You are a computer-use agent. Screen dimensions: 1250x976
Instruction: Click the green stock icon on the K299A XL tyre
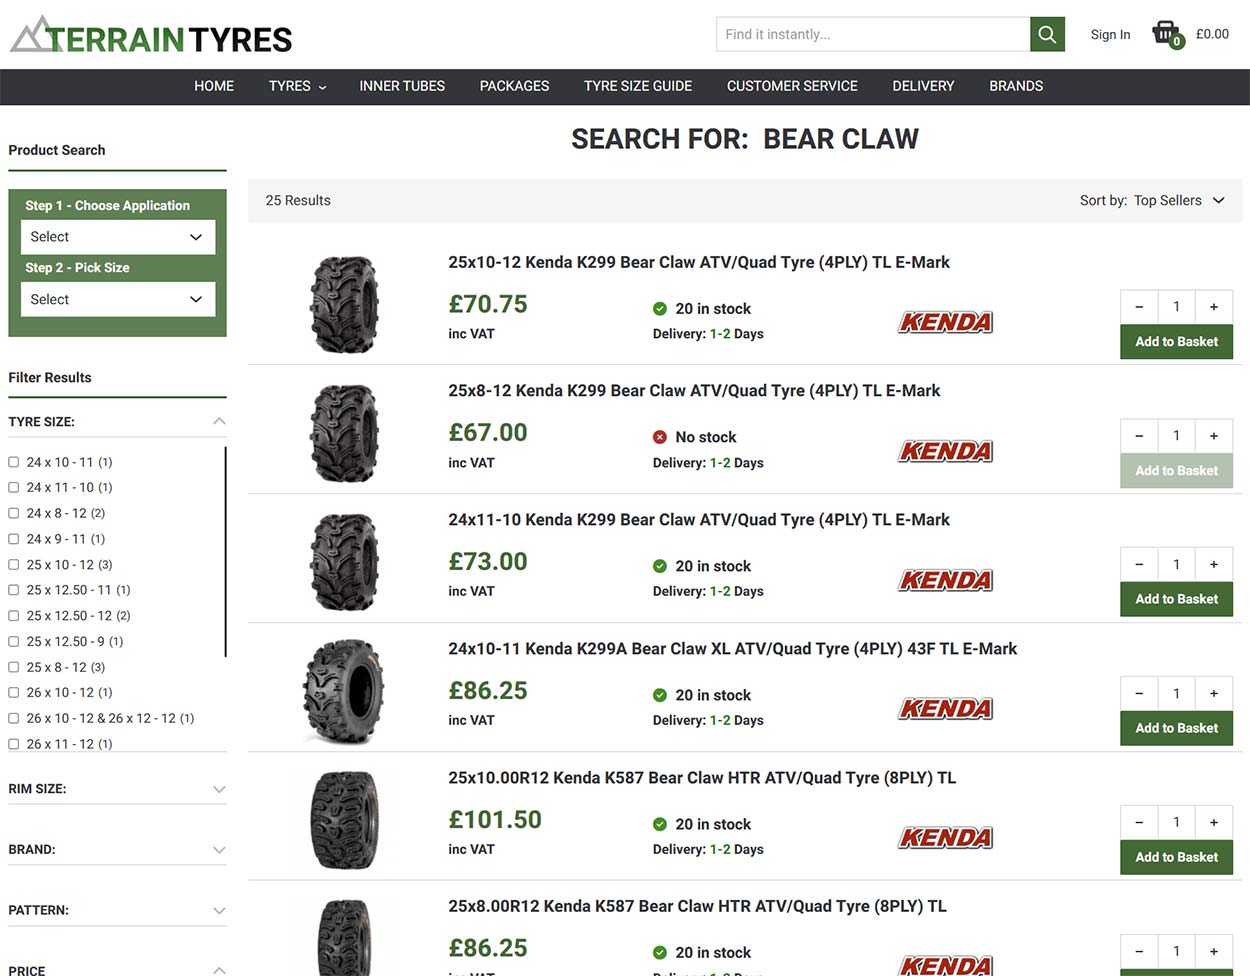pyautogui.click(x=660, y=694)
